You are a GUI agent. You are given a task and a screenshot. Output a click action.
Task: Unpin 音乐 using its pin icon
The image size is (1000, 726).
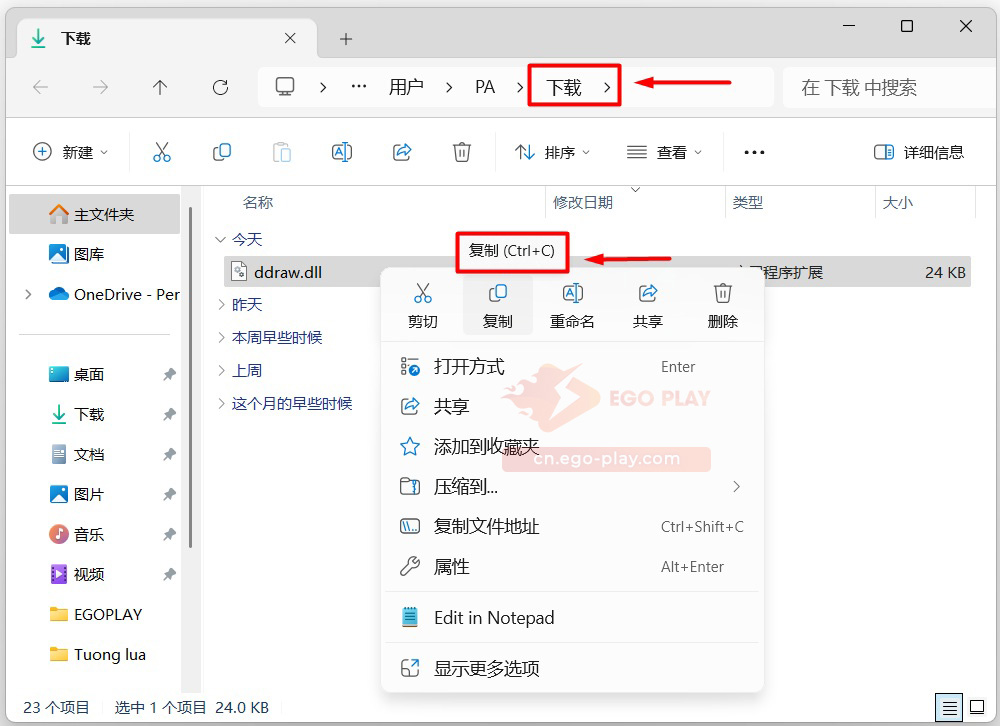tap(169, 535)
